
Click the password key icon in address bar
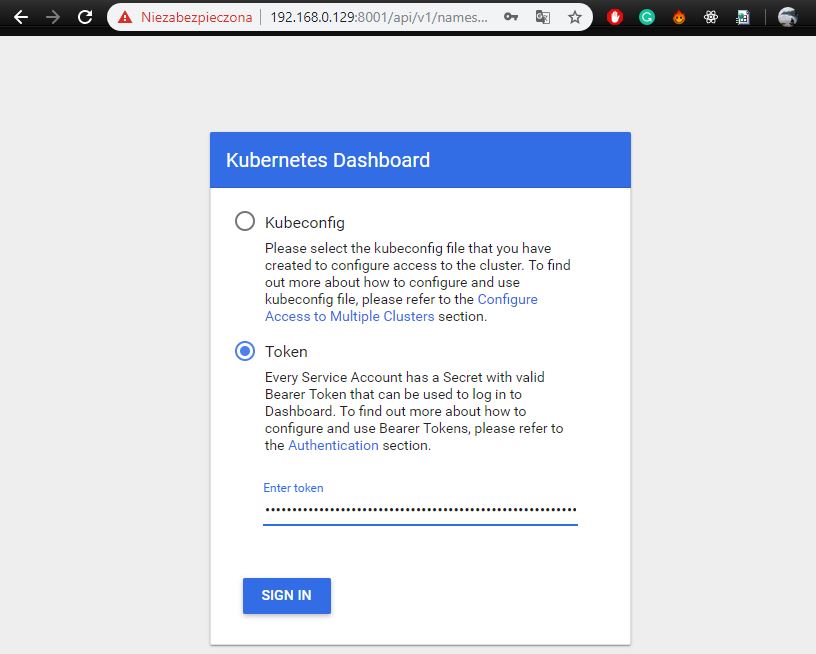tap(511, 17)
